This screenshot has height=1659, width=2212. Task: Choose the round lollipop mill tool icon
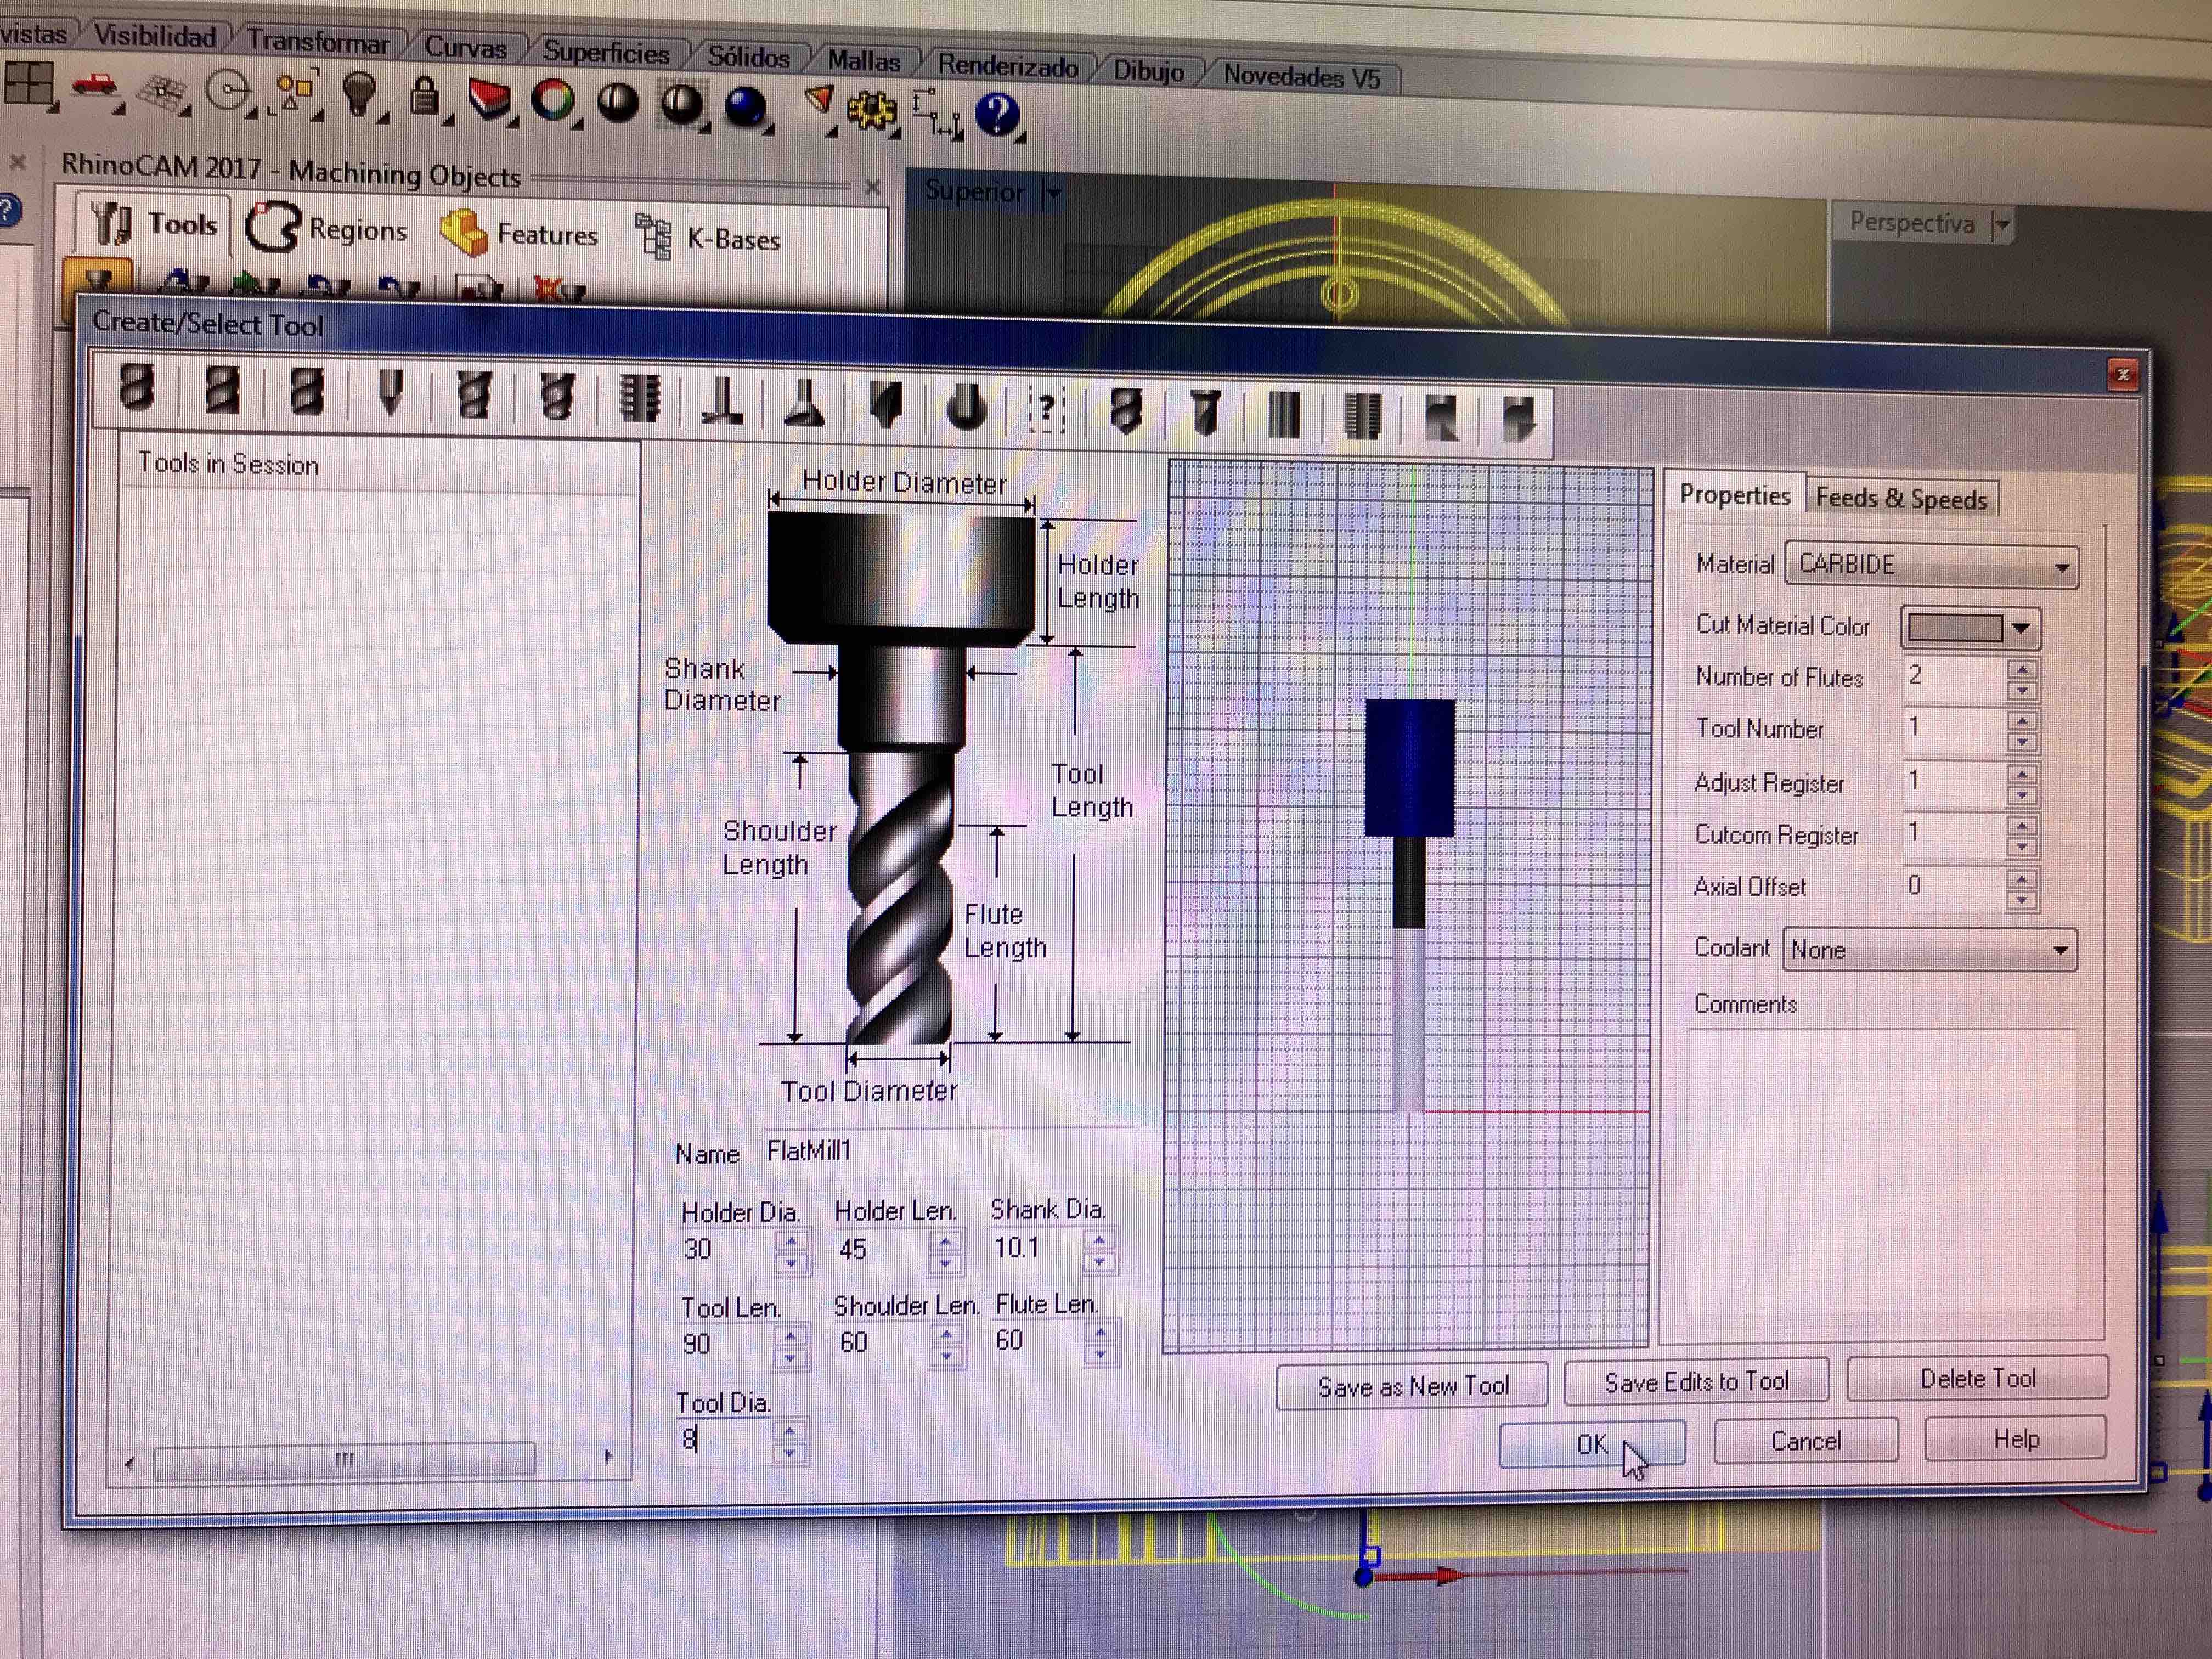[x=966, y=408]
